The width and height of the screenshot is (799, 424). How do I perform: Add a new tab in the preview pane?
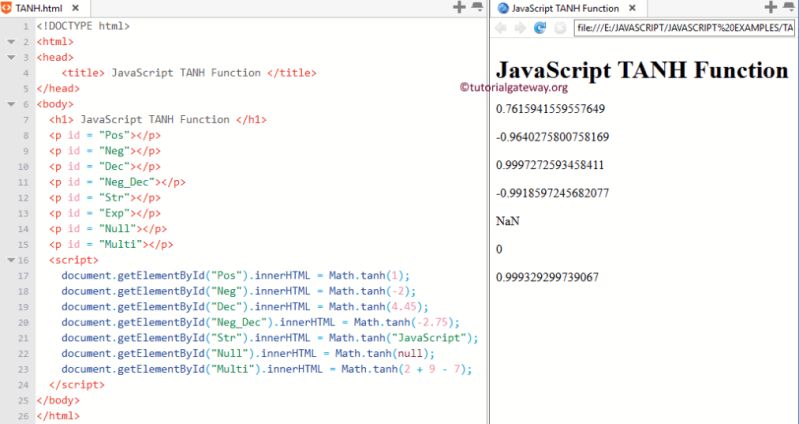771,7
